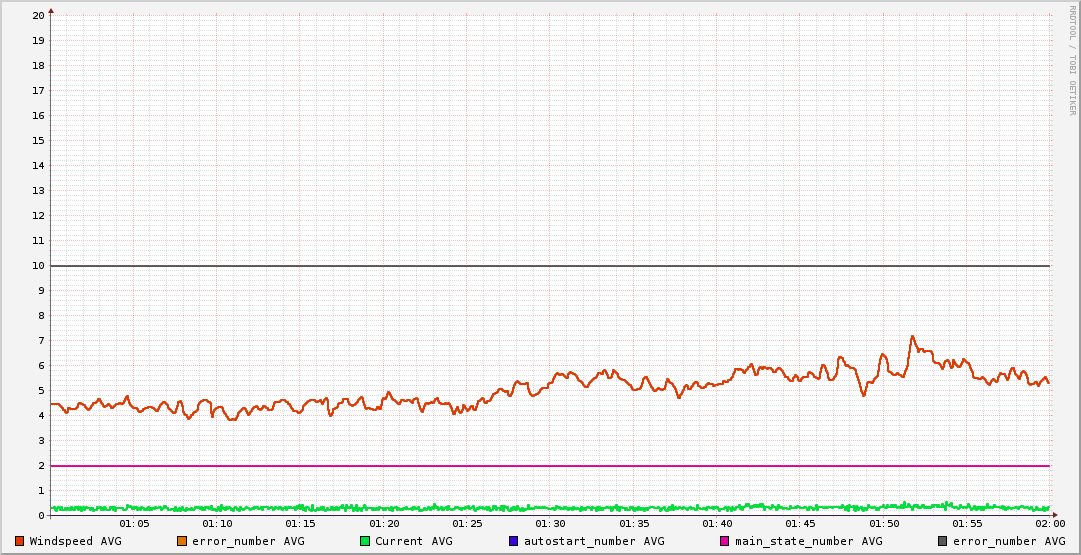Image resolution: width=1081 pixels, height=555 pixels.
Task: Click the y-axis label for value 10
Action: 38,265
